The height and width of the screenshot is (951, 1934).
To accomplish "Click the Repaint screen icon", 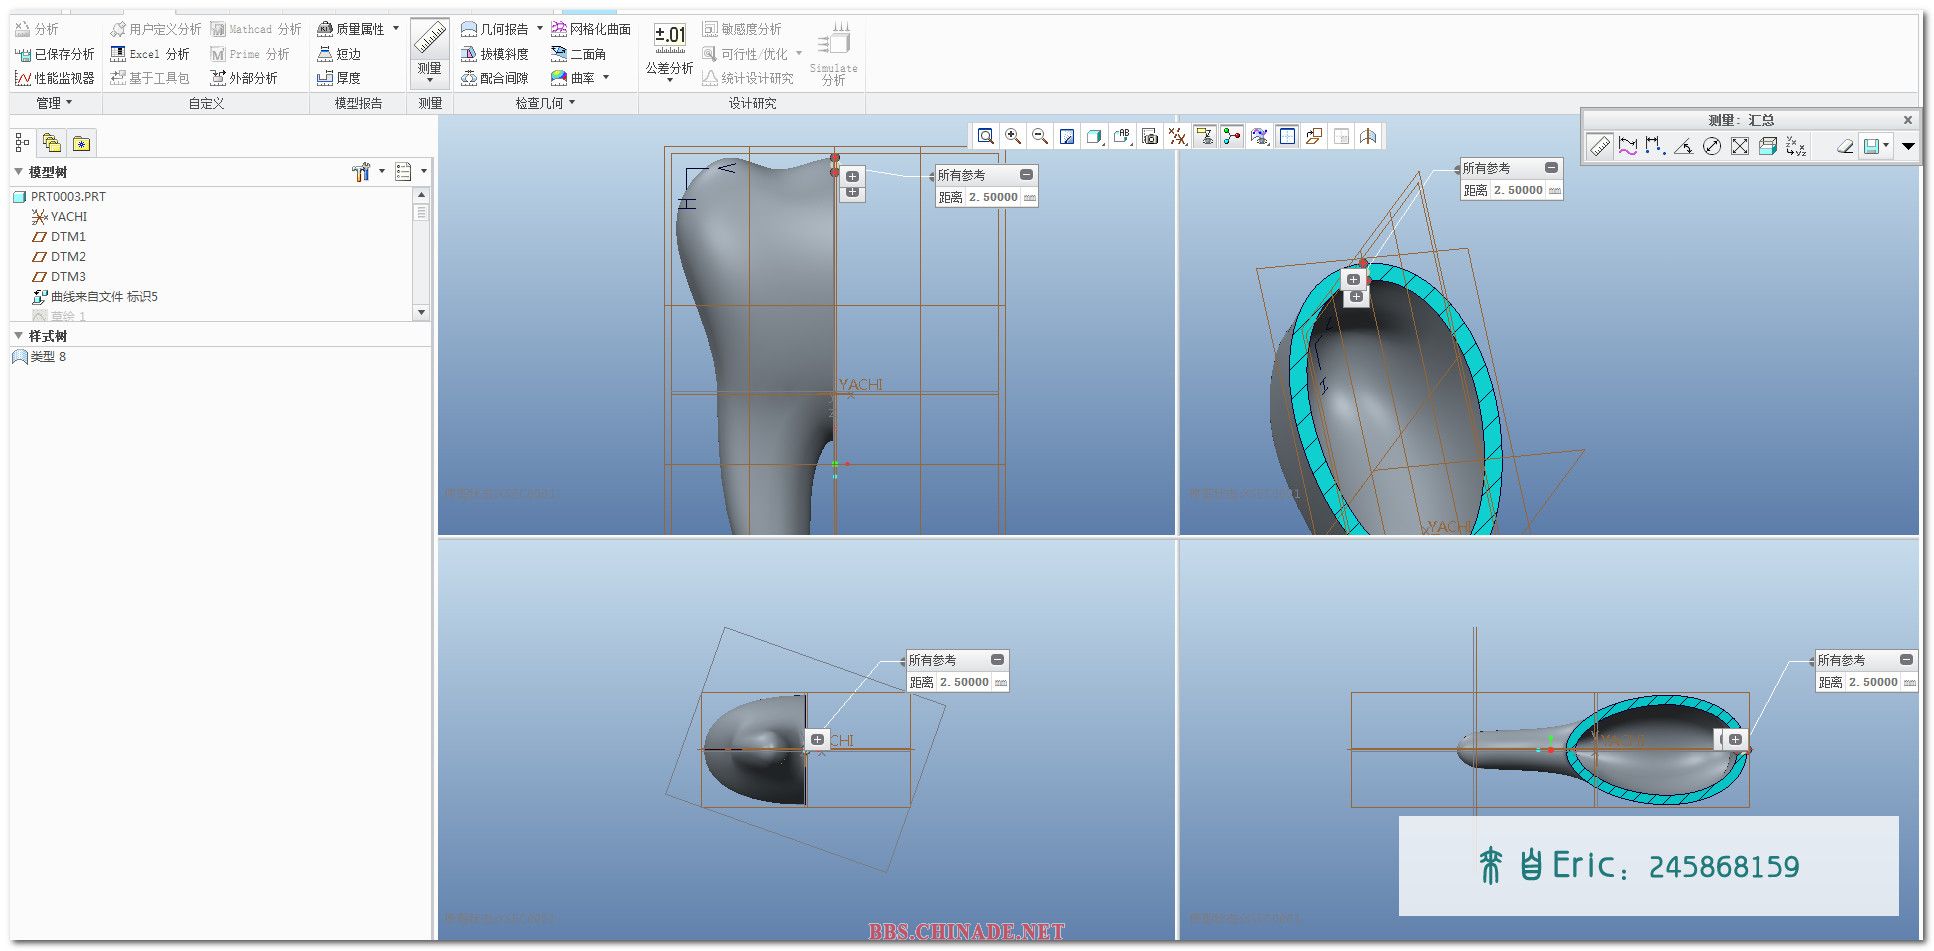I will tap(1067, 136).
